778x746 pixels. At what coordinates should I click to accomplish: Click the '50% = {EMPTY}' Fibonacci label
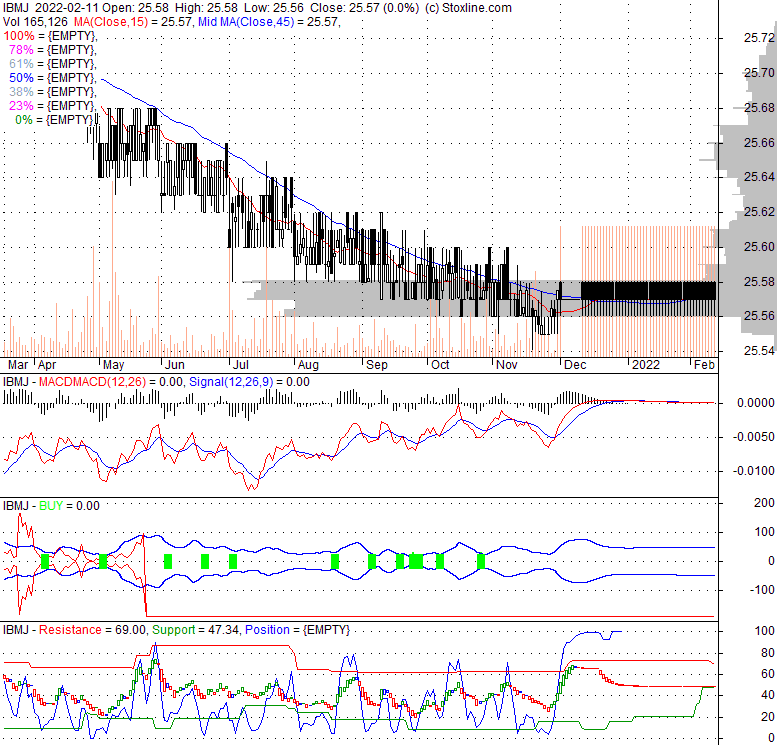coord(53,78)
